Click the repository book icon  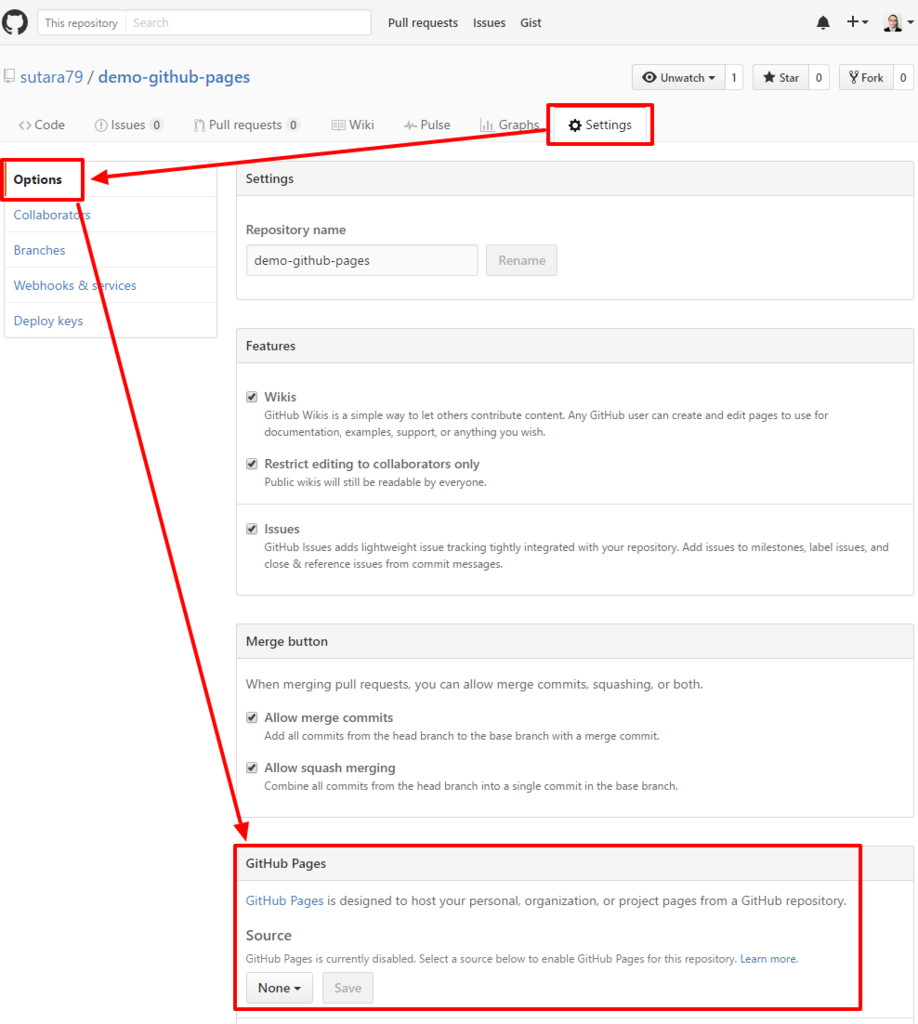[9, 76]
